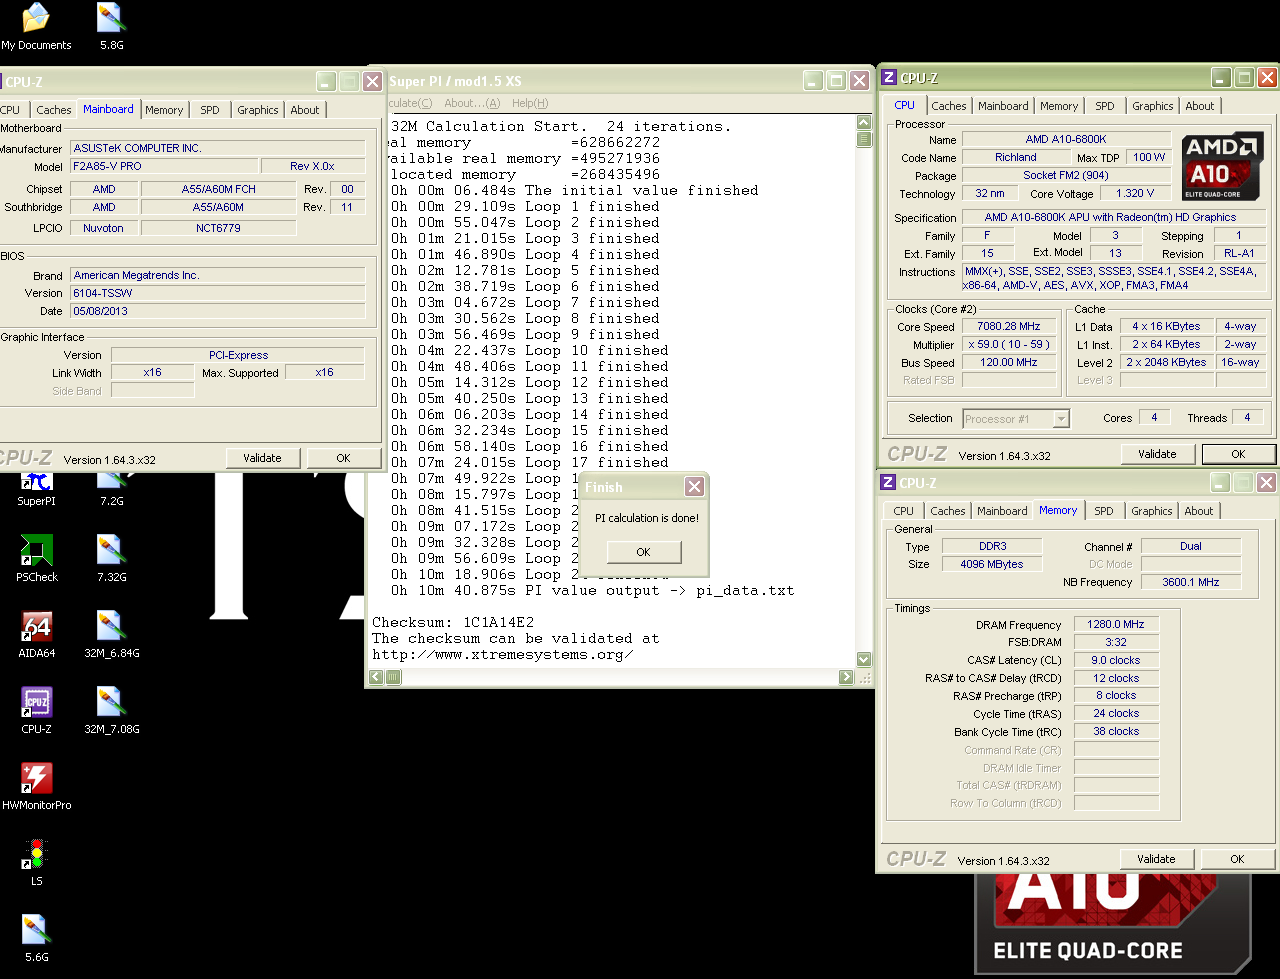Open Caches tab in the CPU-Z processor window

949,106
